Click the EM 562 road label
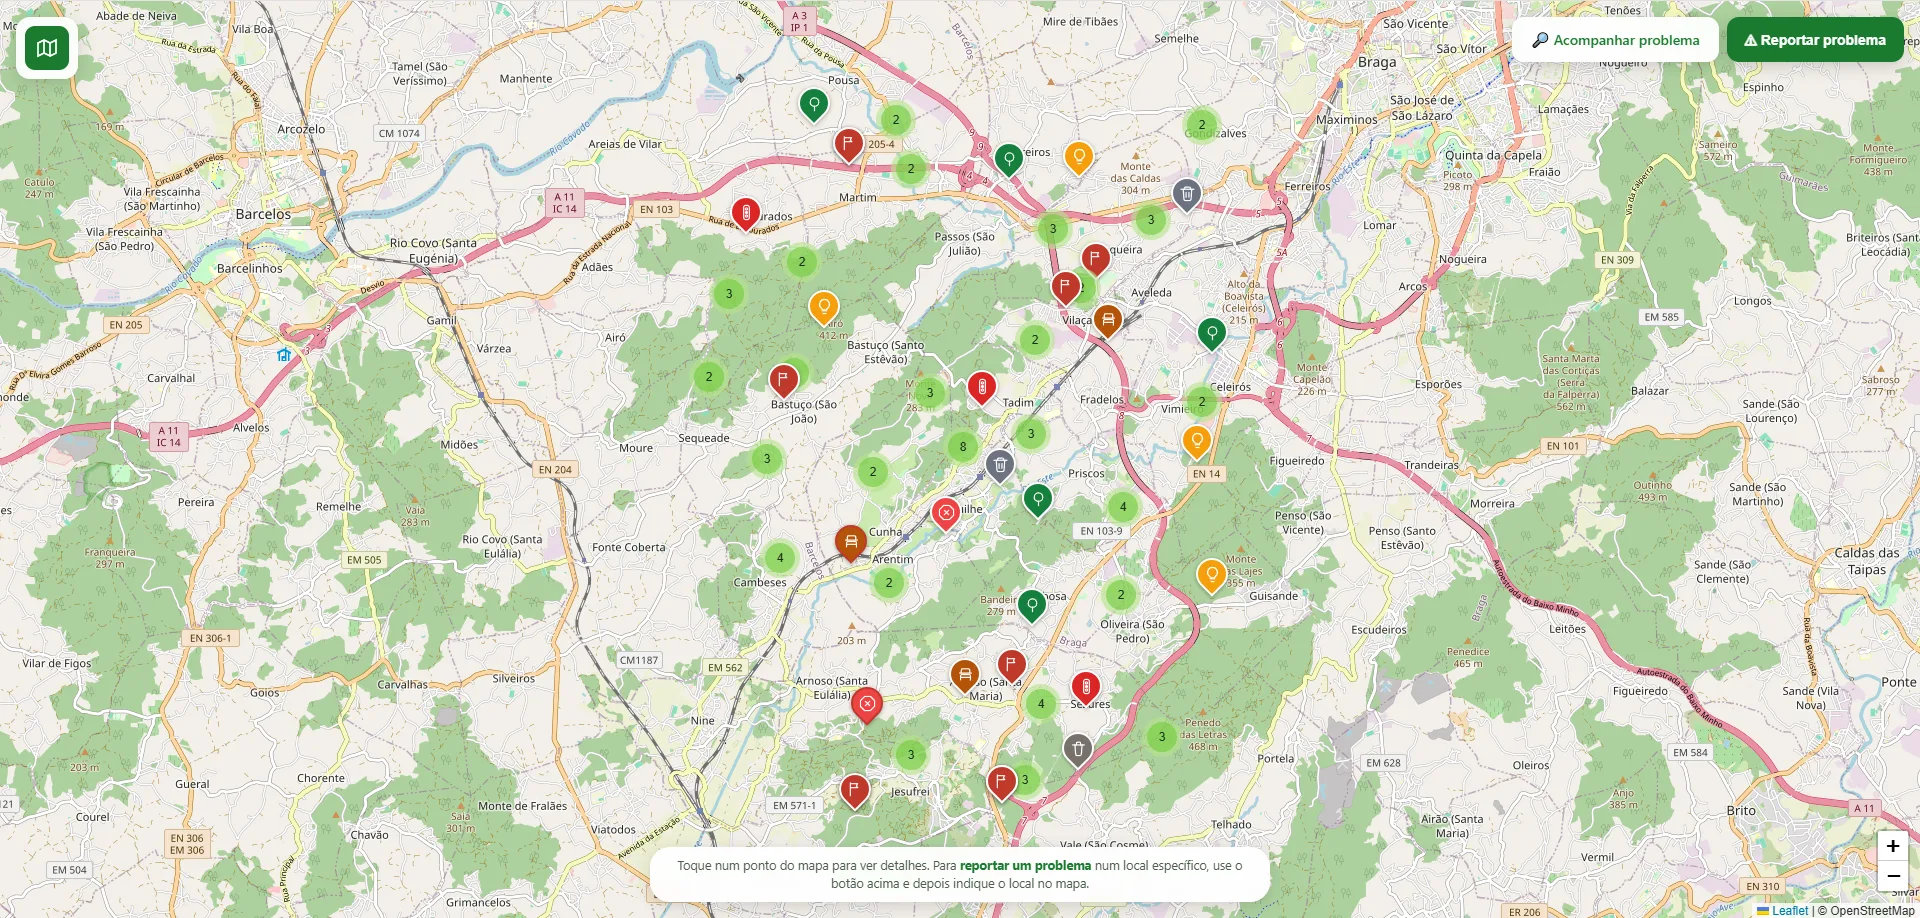The image size is (1920, 918). click(x=725, y=668)
